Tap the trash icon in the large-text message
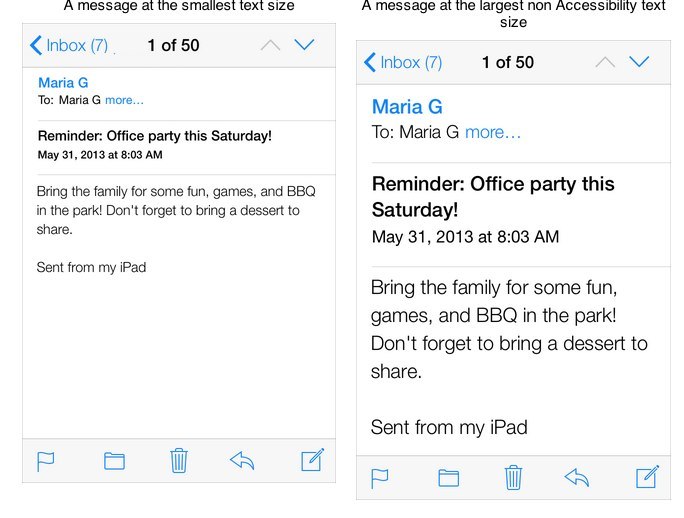The height and width of the screenshot is (518, 684). [513, 477]
